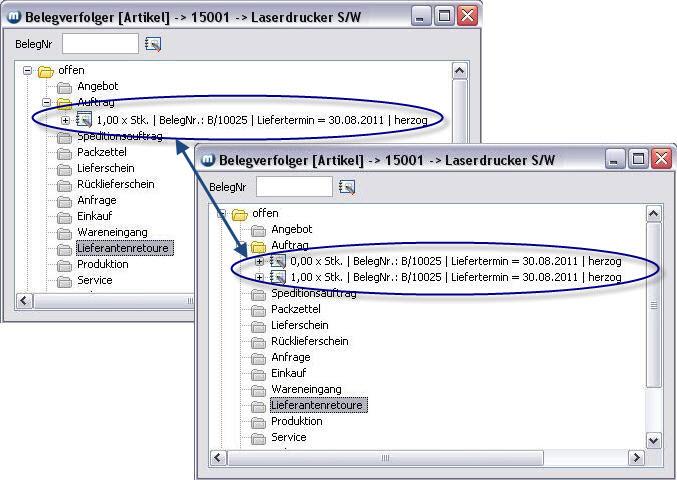Click the search icon beside the back window's BelegNr field
The width and height of the screenshot is (677, 480).
click(153, 44)
